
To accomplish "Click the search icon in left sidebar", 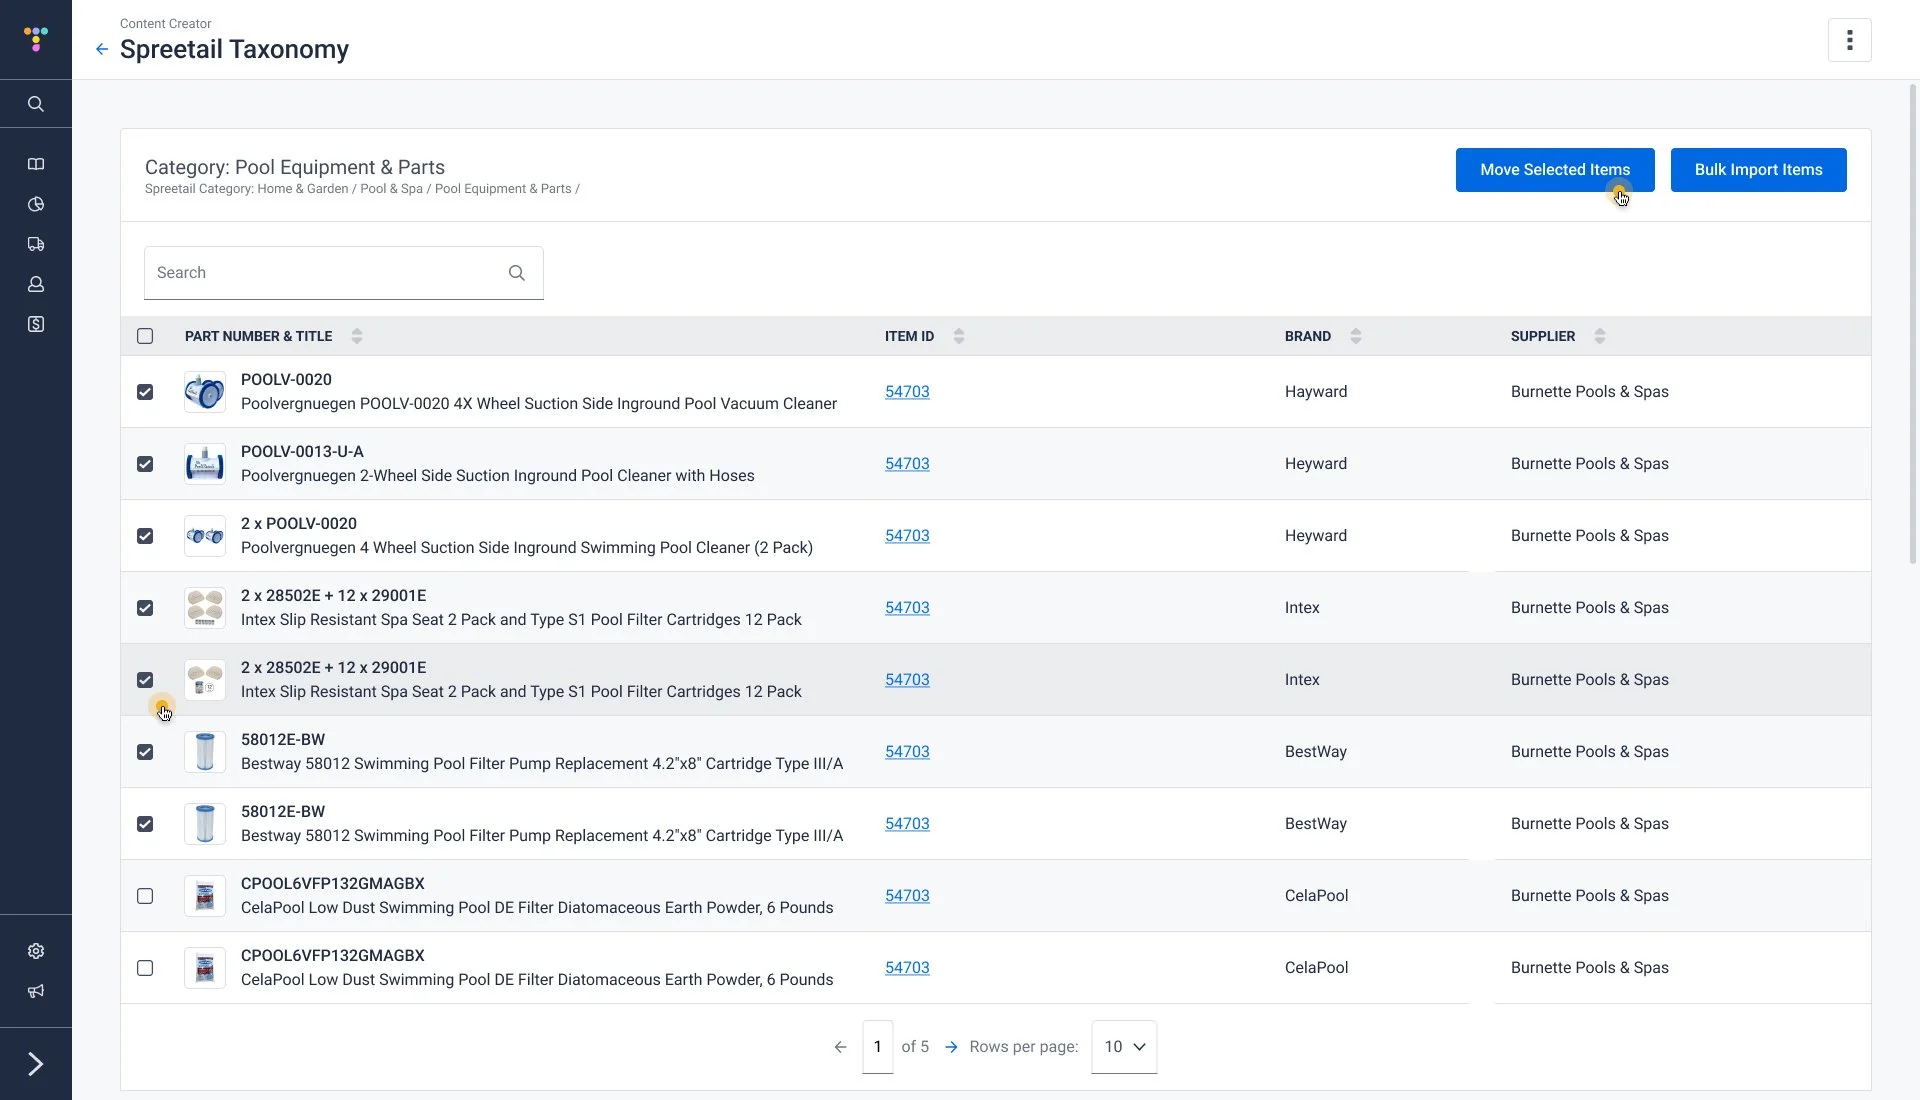I will 36,104.
